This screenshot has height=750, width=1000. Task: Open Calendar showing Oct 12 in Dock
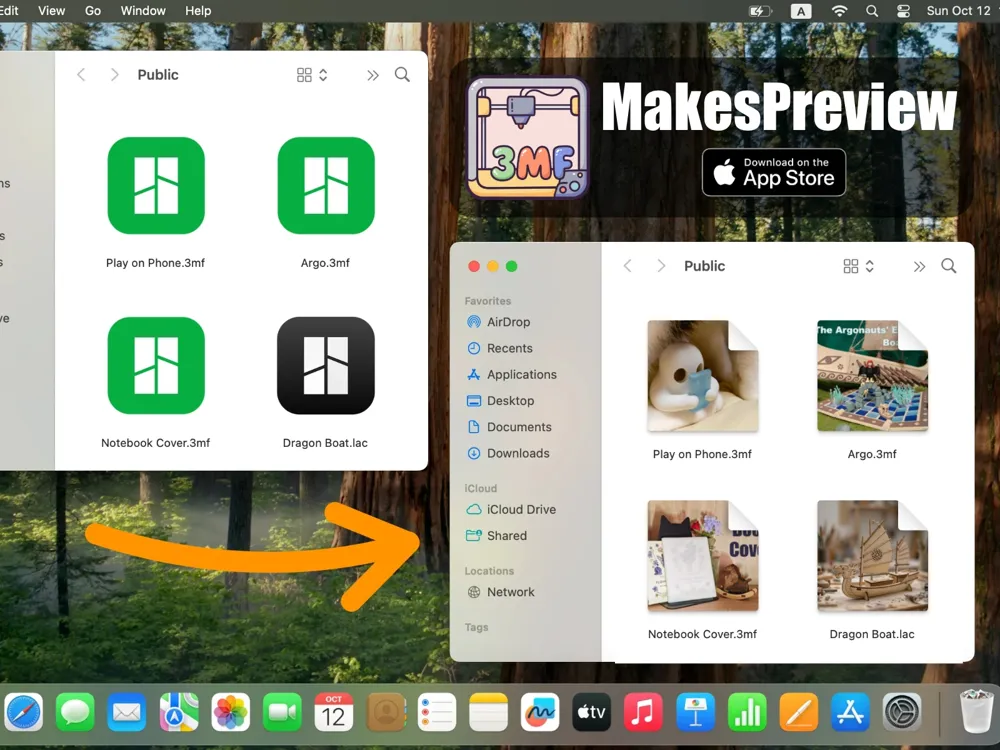334,712
